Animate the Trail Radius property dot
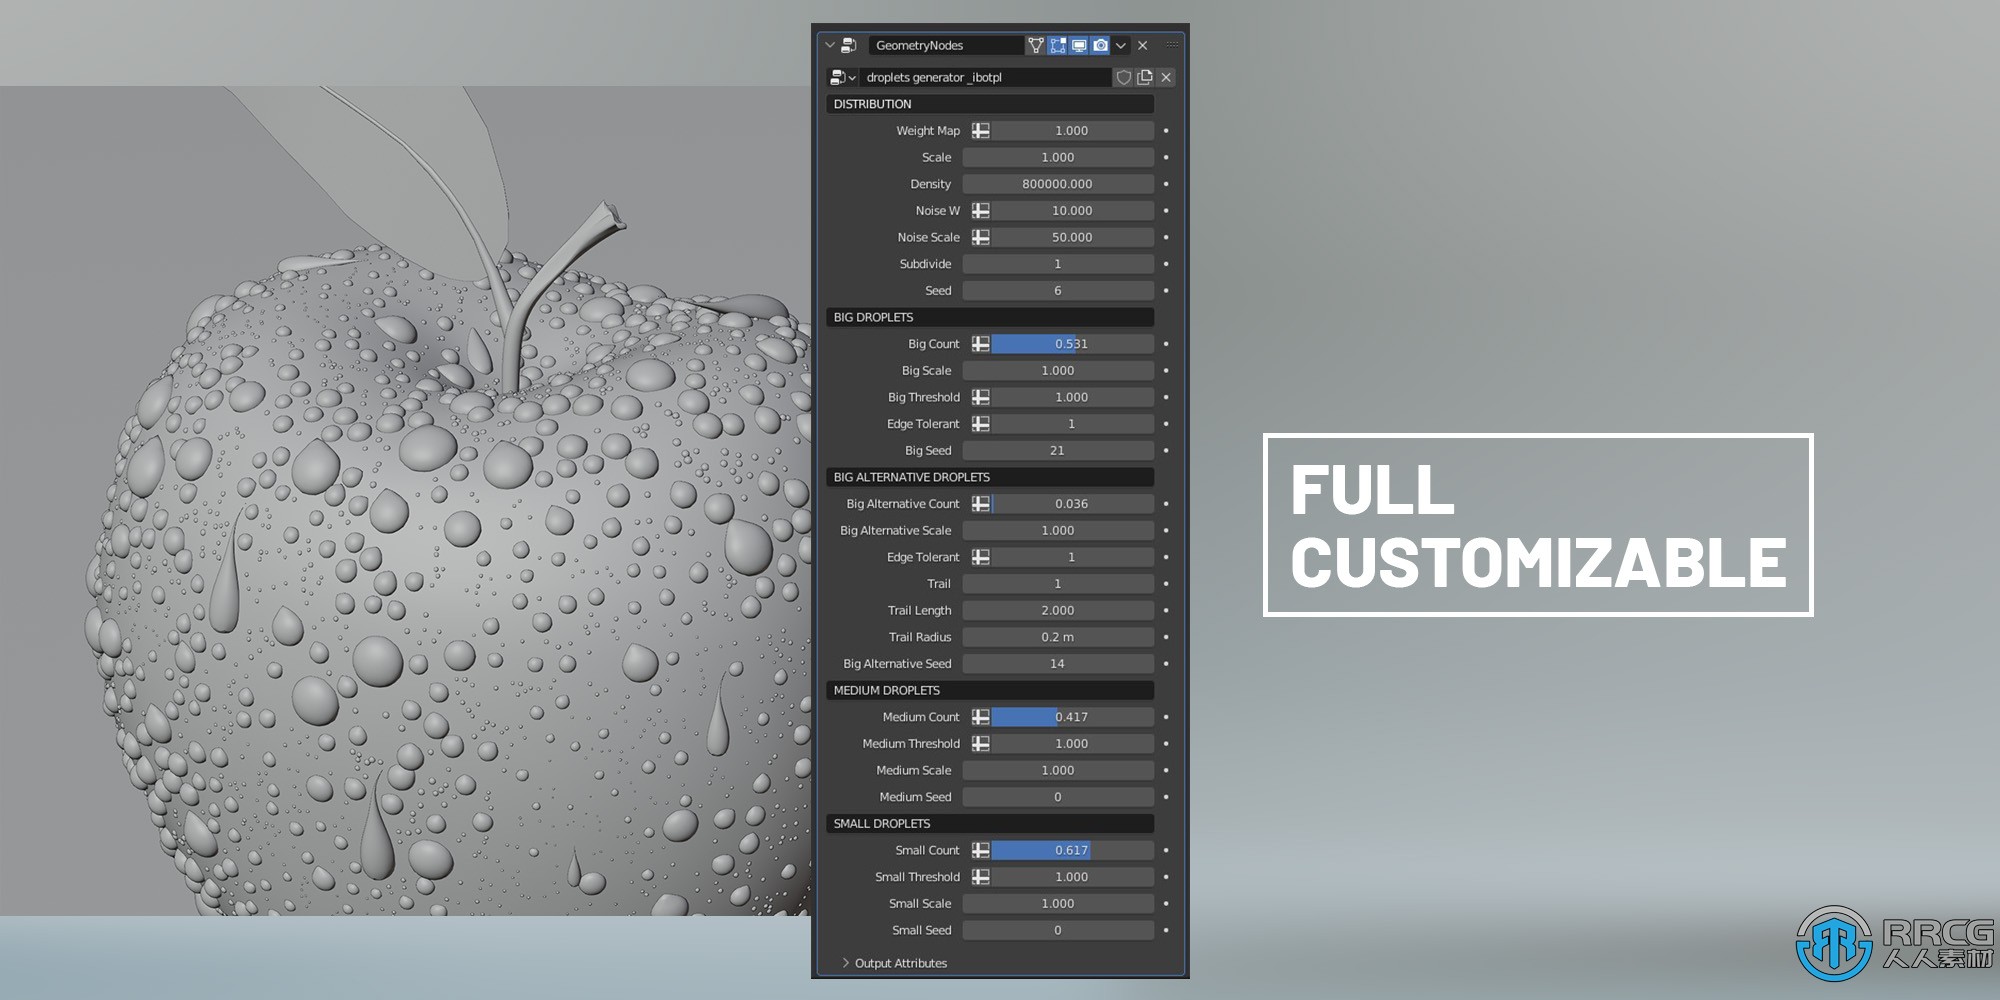The width and height of the screenshot is (2000, 1000). (1166, 637)
